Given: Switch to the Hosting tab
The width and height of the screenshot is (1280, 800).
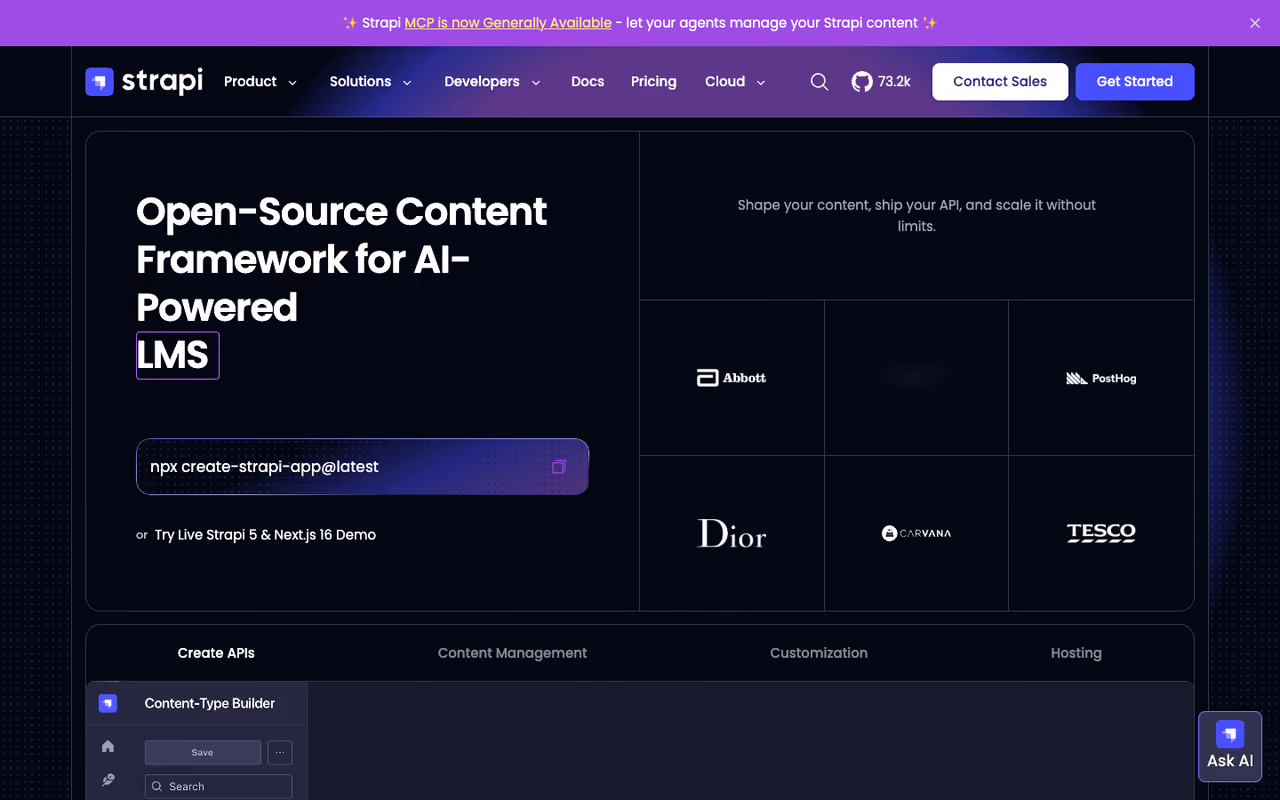Looking at the screenshot, I should click(x=1076, y=653).
